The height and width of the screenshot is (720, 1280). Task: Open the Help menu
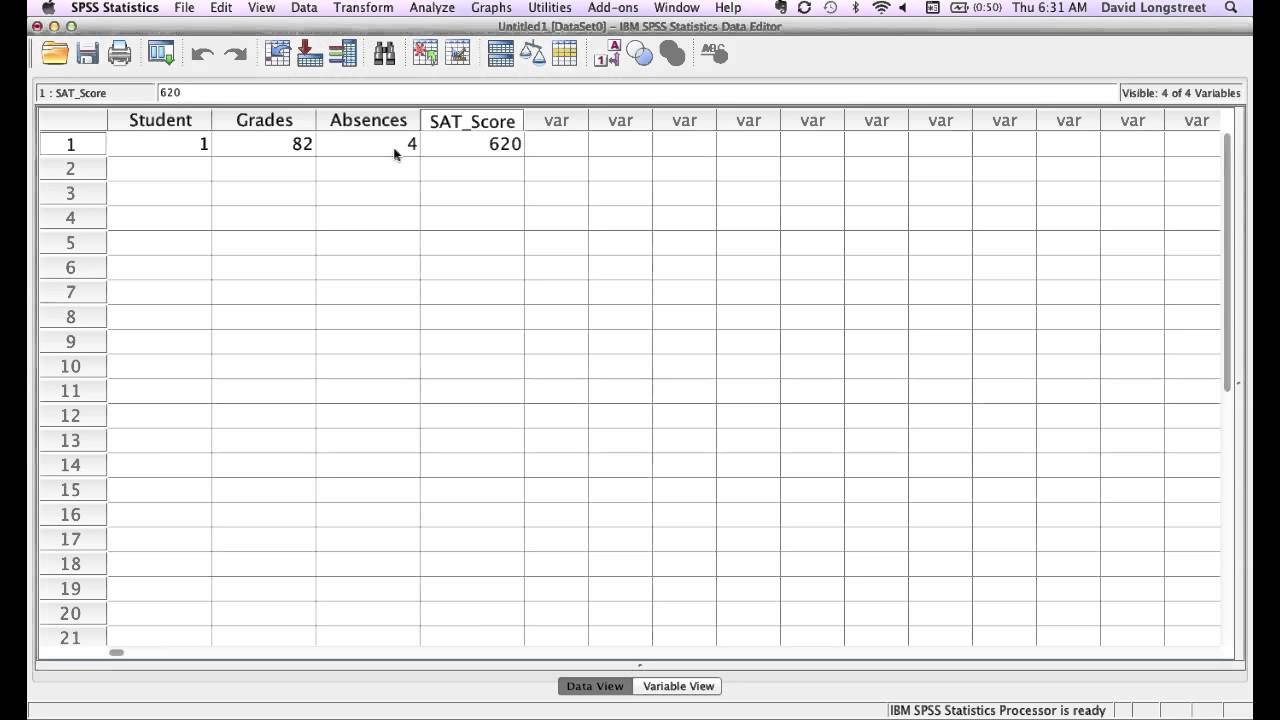pyautogui.click(x=728, y=8)
